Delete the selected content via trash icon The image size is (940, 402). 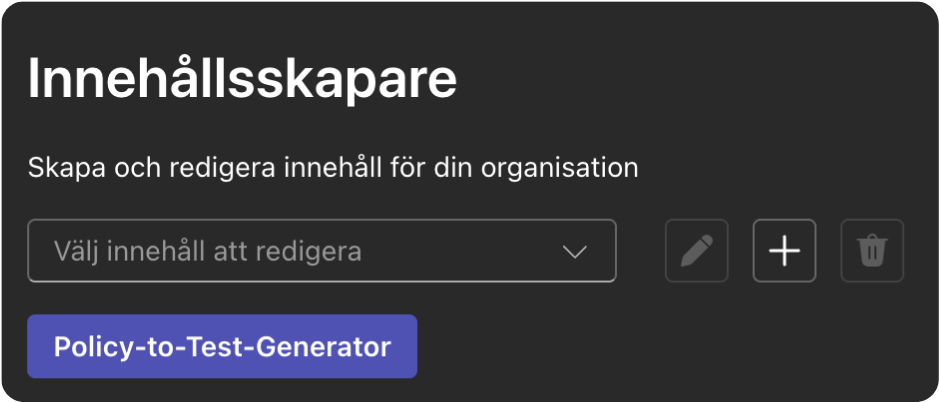pyautogui.click(x=872, y=251)
